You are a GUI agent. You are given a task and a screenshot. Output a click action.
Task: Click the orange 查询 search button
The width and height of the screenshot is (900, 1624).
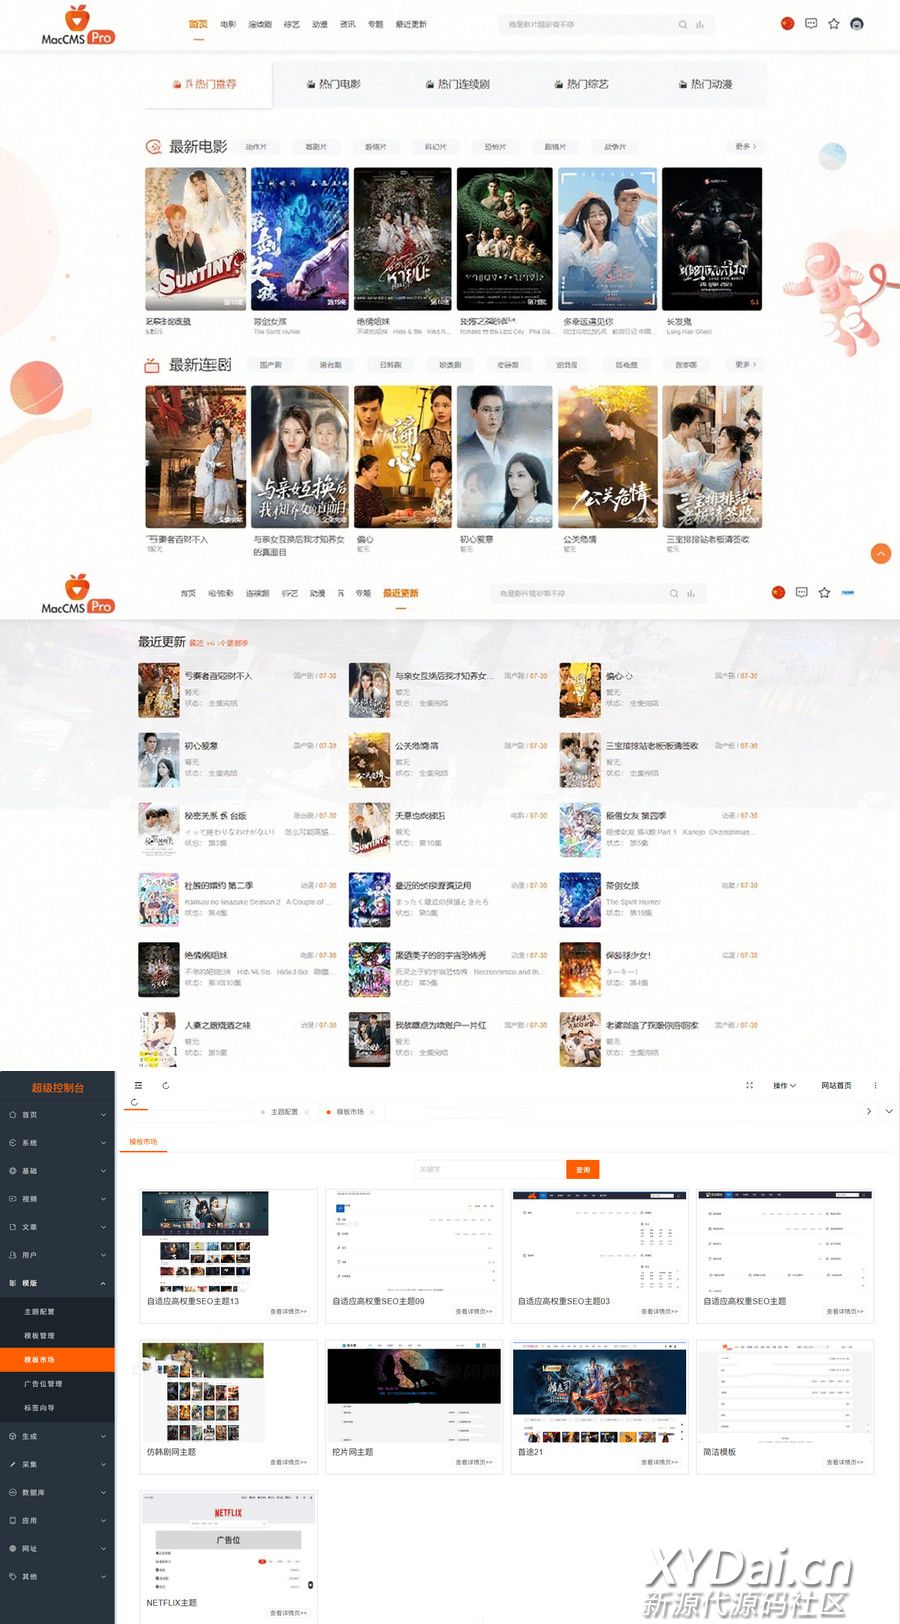tap(582, 1169)
